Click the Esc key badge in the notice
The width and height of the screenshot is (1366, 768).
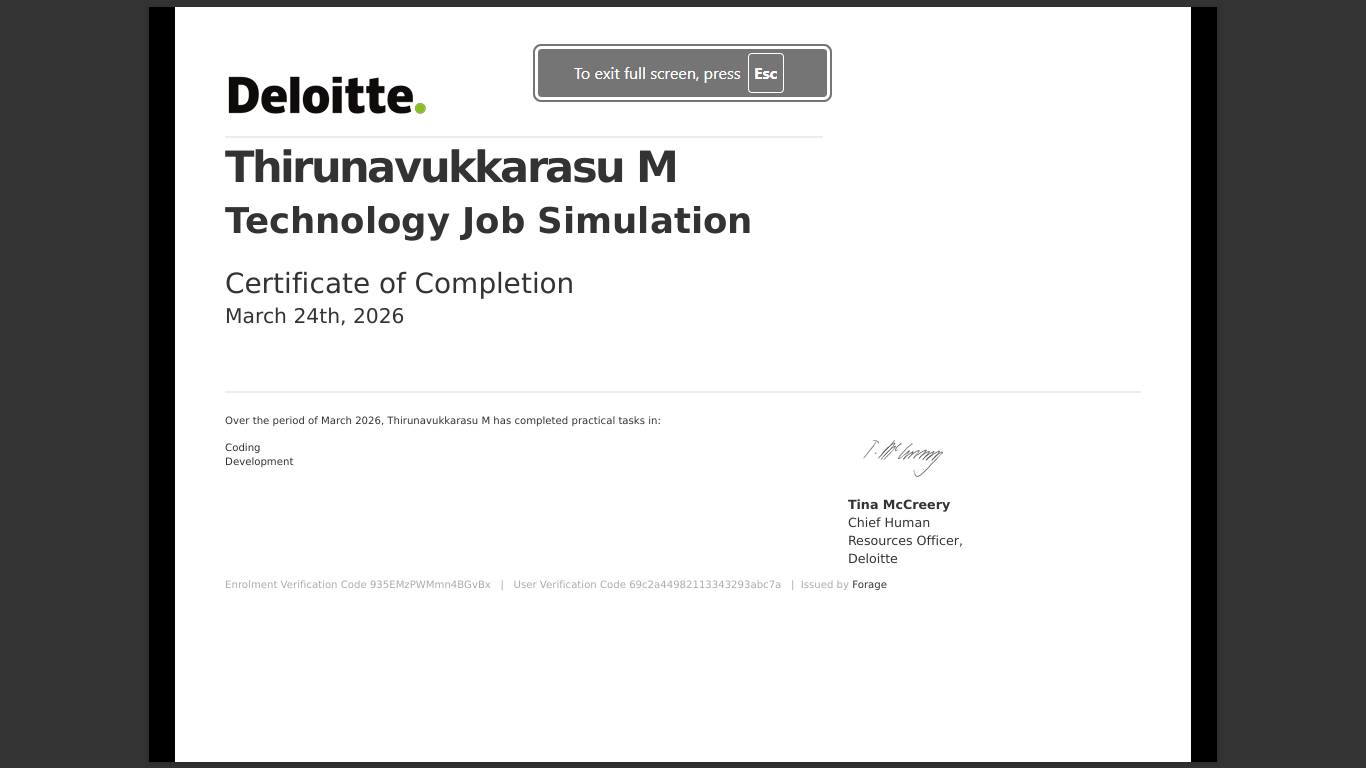[x=766, y=73]
